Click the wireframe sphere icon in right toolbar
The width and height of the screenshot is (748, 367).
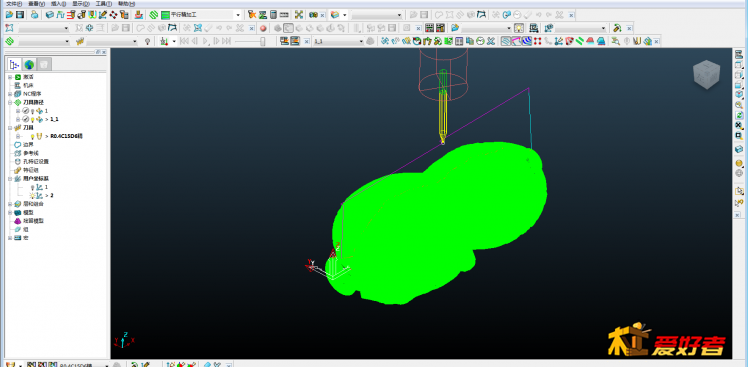click(739, 173)
